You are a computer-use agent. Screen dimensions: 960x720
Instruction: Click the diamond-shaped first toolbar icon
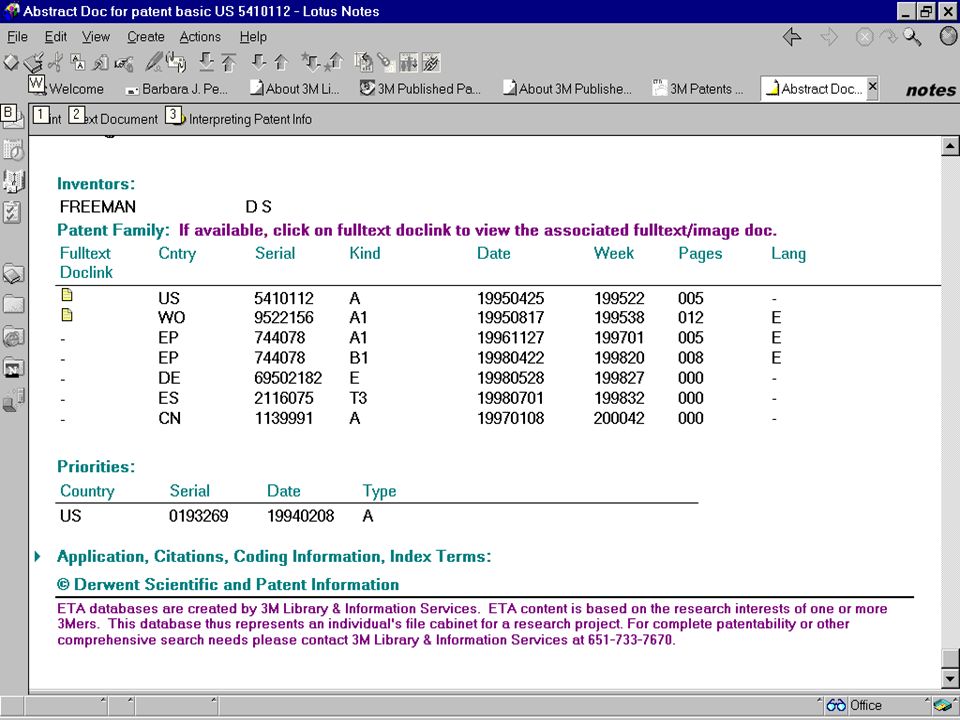pyautogui.click(x=11, y=62)
